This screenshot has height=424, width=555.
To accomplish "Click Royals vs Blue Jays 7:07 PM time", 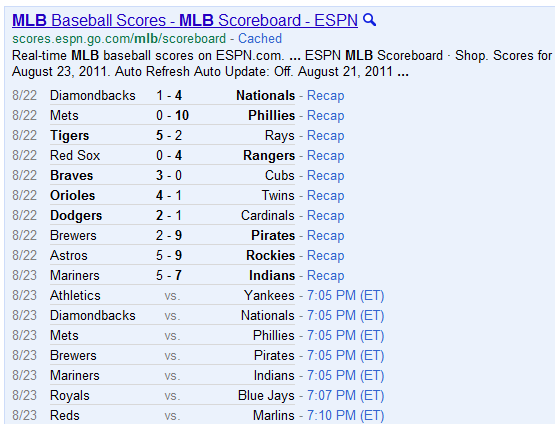I will click(x=345, y=395).
